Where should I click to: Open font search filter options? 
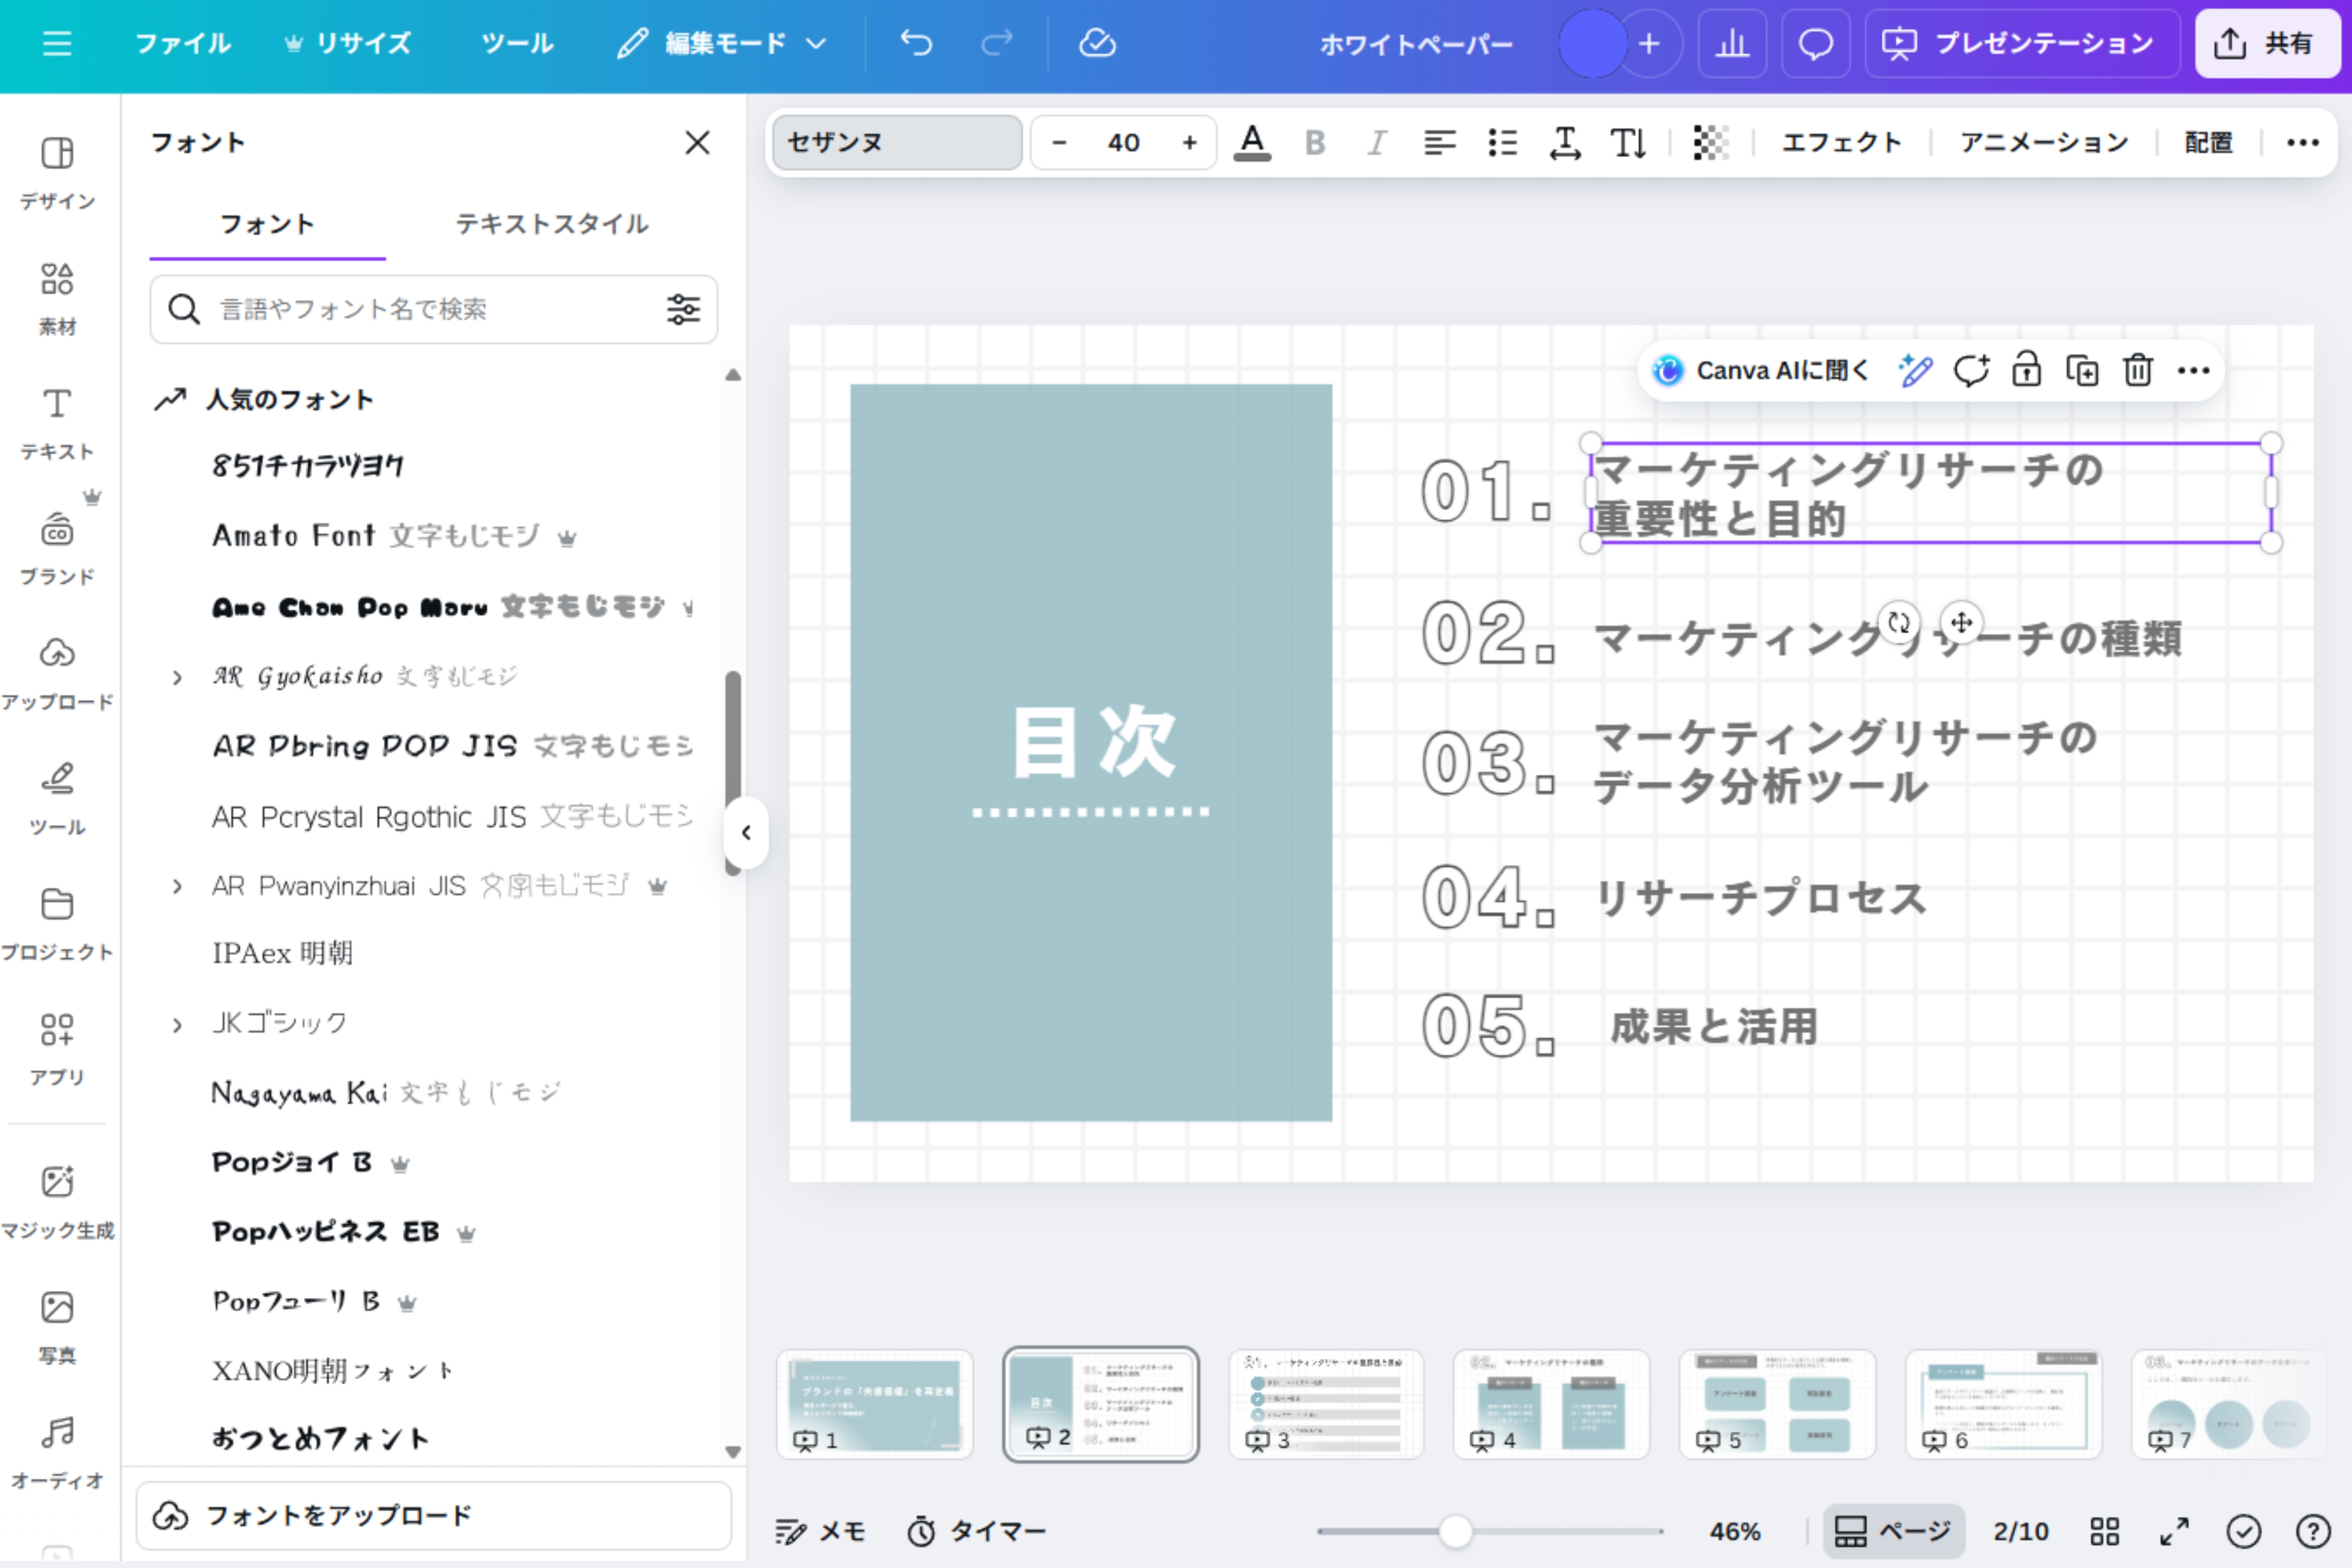point(683,309)
